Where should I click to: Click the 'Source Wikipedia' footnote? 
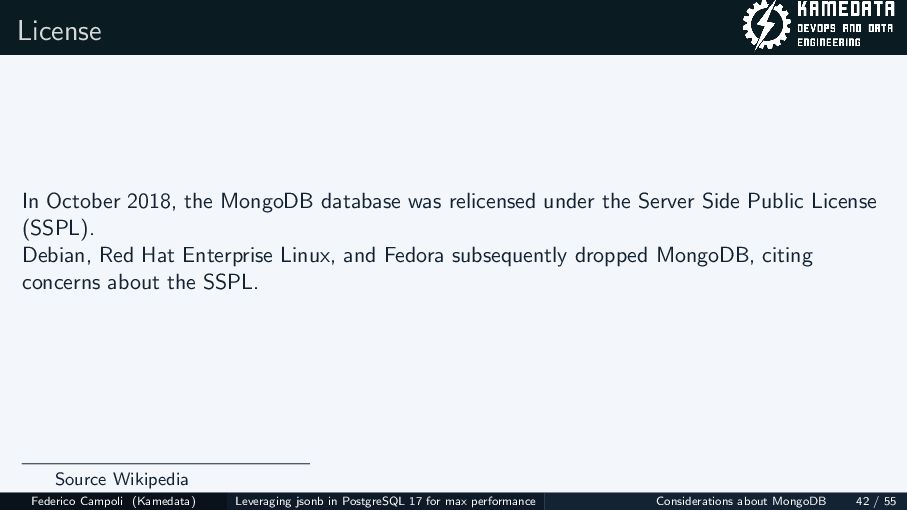(x=121, y=479)
